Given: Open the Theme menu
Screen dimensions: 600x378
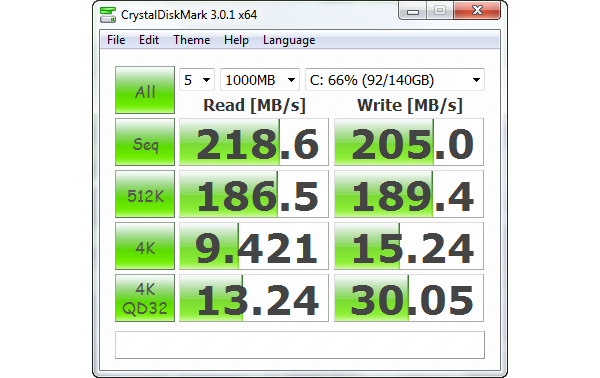Looking at the screenshot, I should (192, 40).
